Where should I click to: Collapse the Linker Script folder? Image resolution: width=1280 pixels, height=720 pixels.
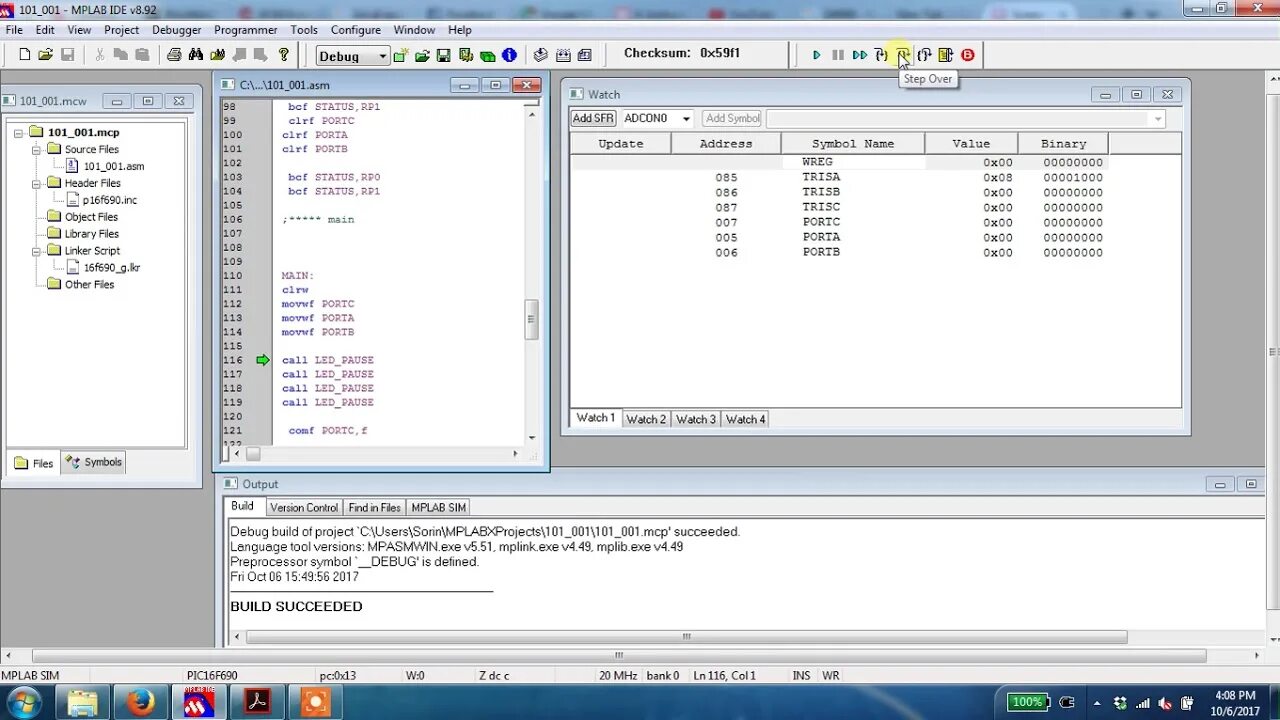35,251
